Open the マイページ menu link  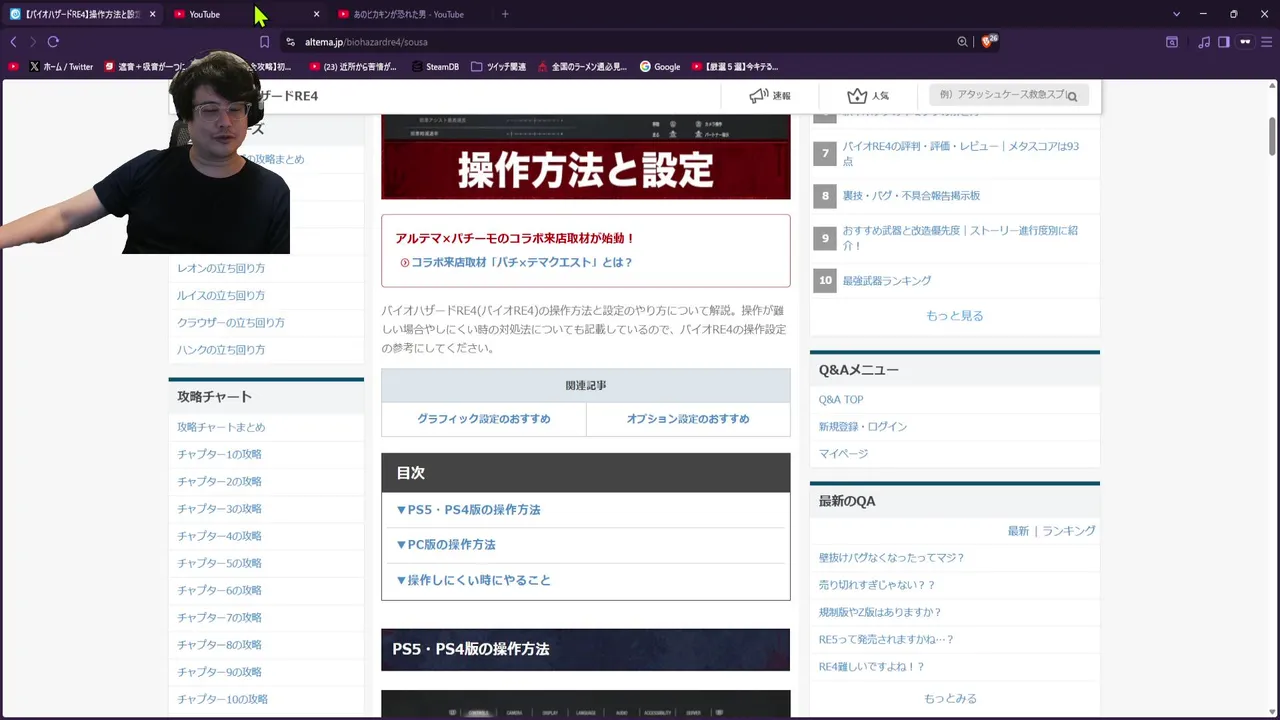843,453
